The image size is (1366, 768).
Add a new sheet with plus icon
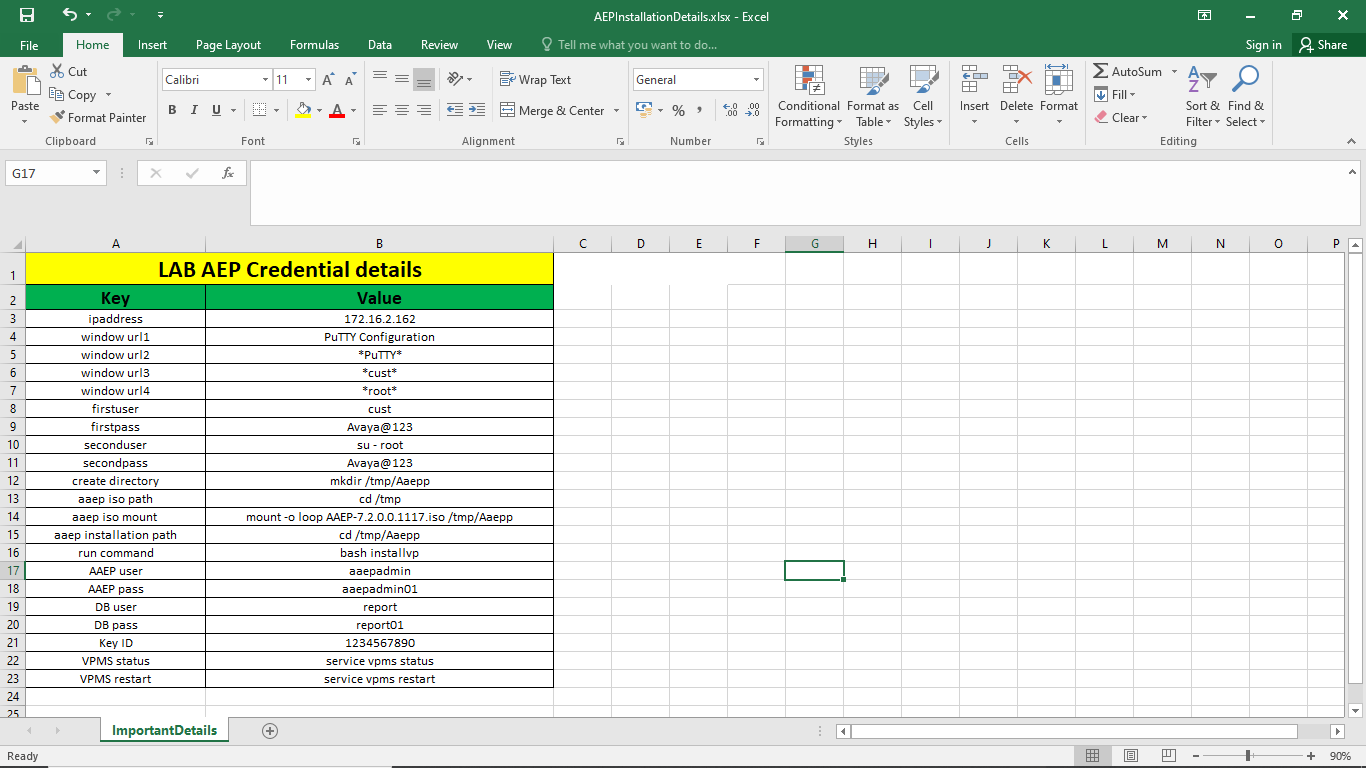[x=269, y=731]
